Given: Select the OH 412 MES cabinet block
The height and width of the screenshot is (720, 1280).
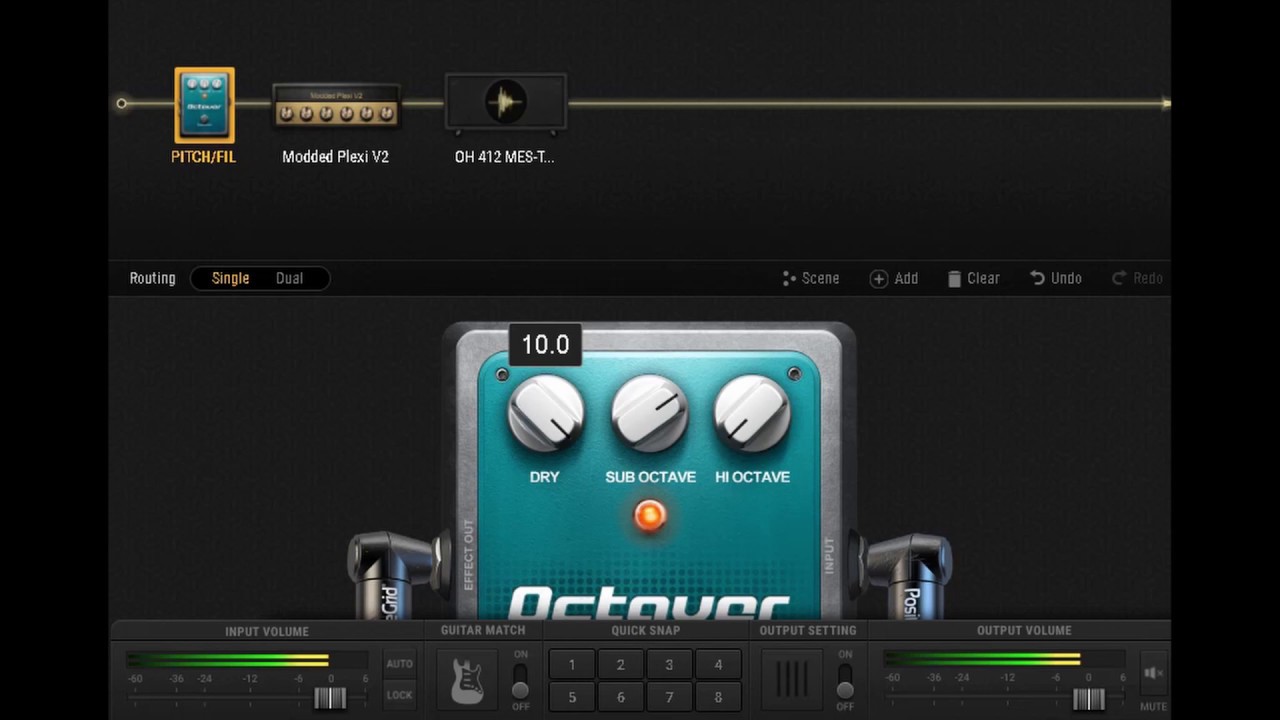Looking at the screenshot, I should [x=505, y=103].
